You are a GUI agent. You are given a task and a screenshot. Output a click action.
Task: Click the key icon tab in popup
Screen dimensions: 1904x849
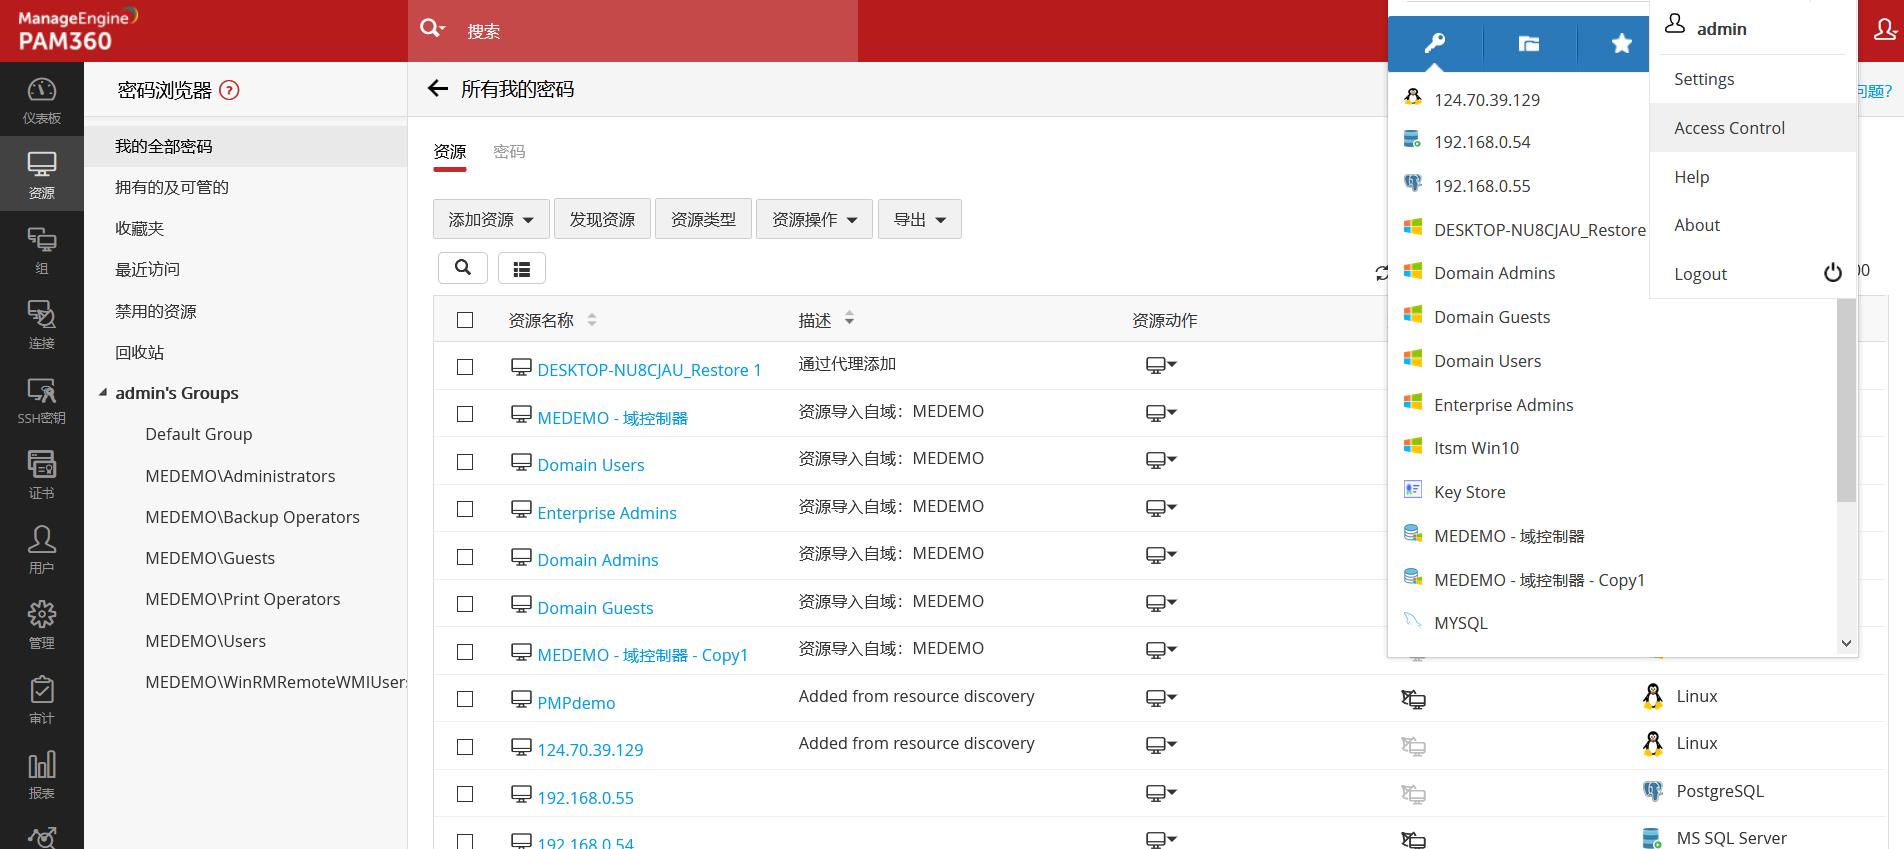pyautogui.click(x=1435, y=44)
